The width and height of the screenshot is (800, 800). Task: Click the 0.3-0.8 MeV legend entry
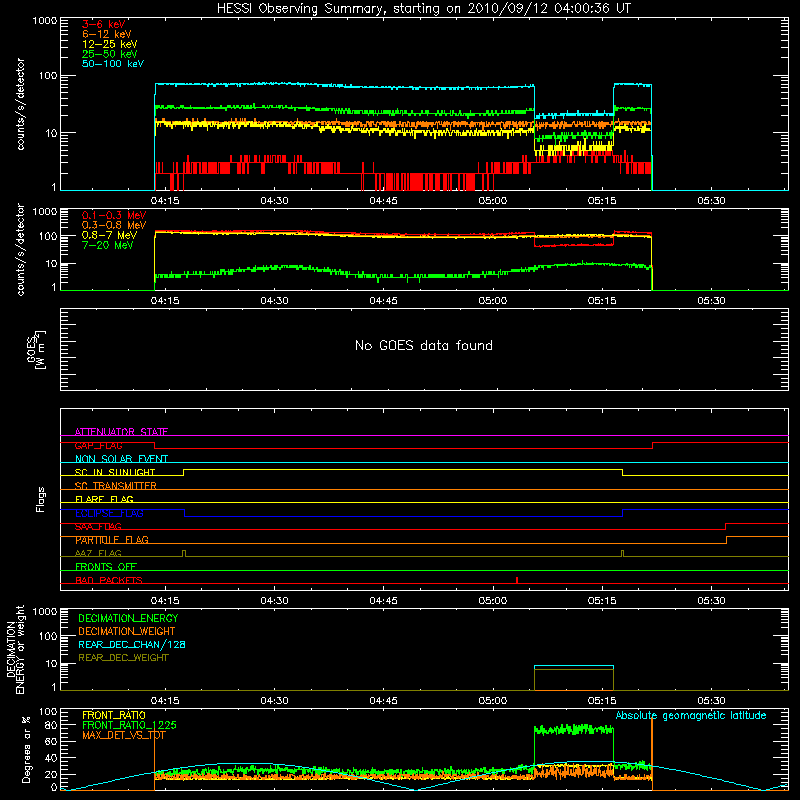click(114, 225)
